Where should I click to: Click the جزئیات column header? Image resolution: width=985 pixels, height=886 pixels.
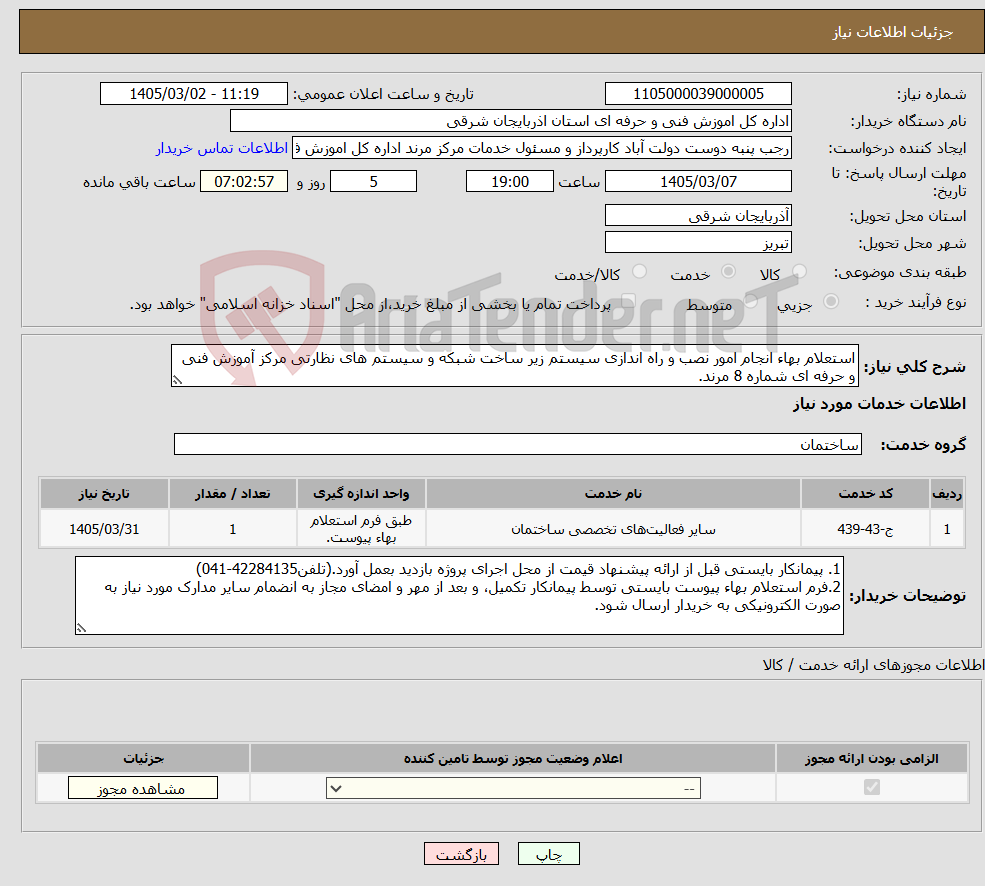(x=143, y=758)
